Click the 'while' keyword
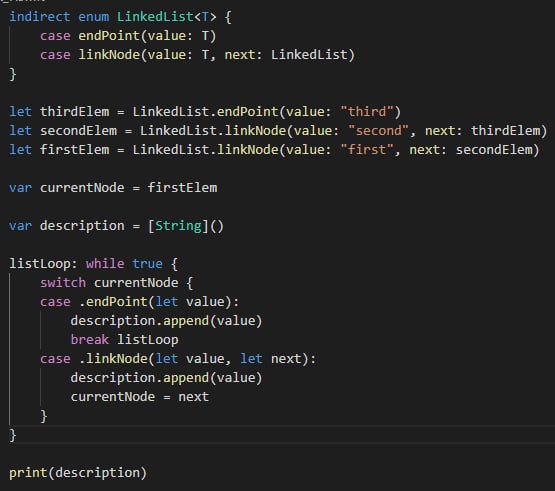This screenshot has height=491, width=555. click(105, 264)
